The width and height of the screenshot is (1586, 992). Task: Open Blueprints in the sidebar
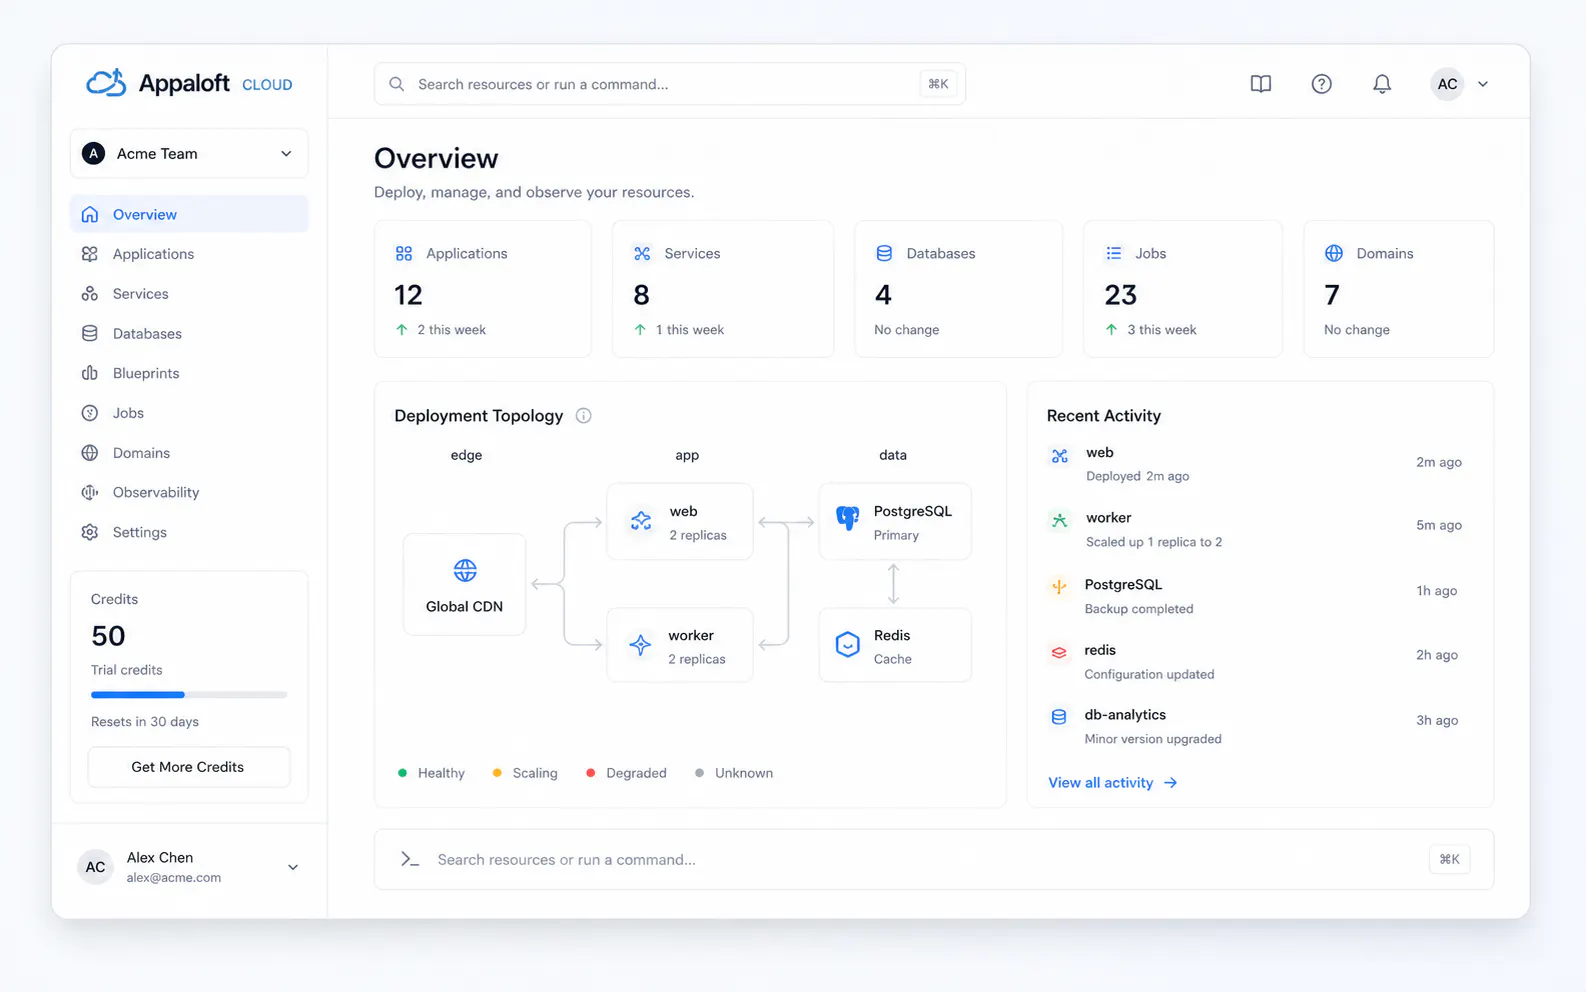pos(189,373)
